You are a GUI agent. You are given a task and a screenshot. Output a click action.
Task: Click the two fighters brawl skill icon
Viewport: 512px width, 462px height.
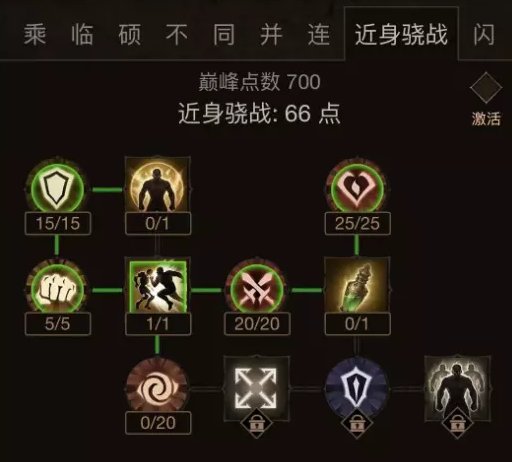click(157, 287)
